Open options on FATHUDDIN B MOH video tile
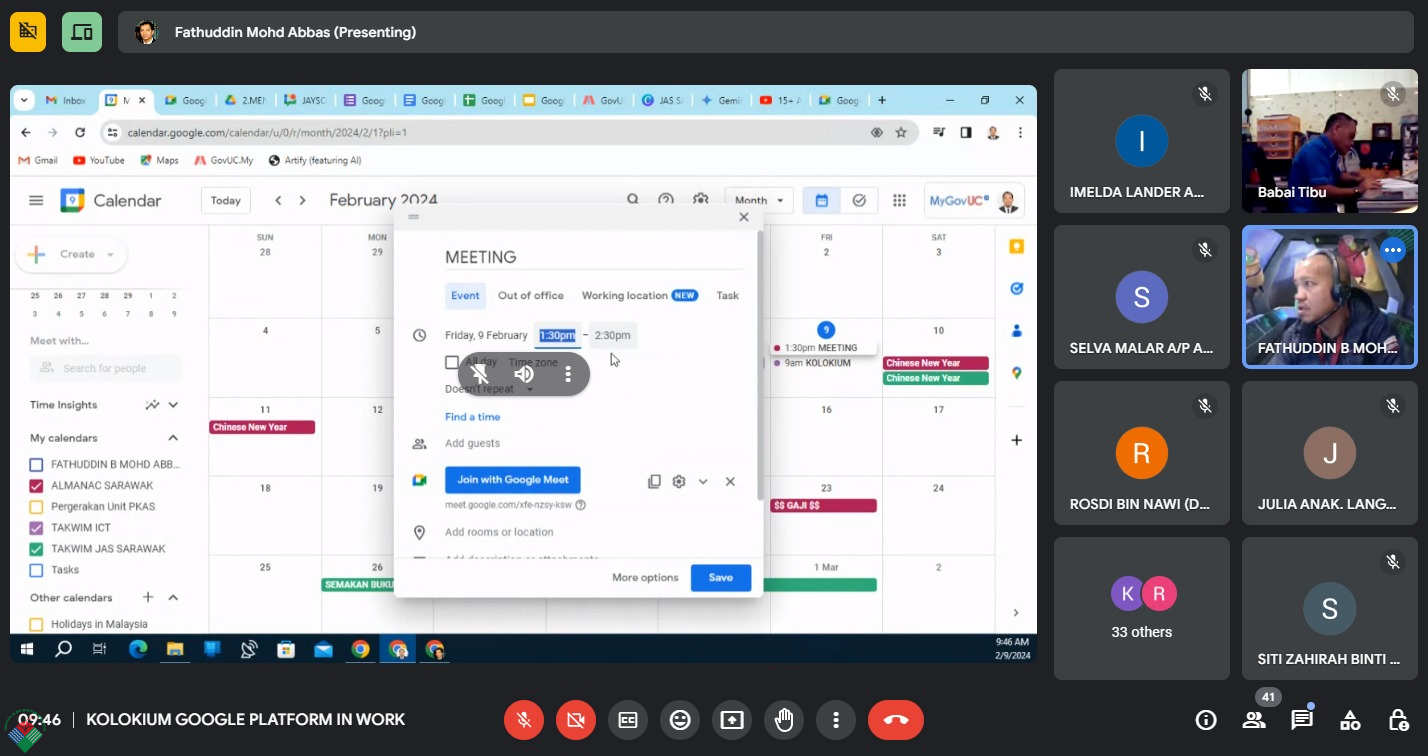Viewport: 1428px width, 756px height. (x=1393, y=251)
